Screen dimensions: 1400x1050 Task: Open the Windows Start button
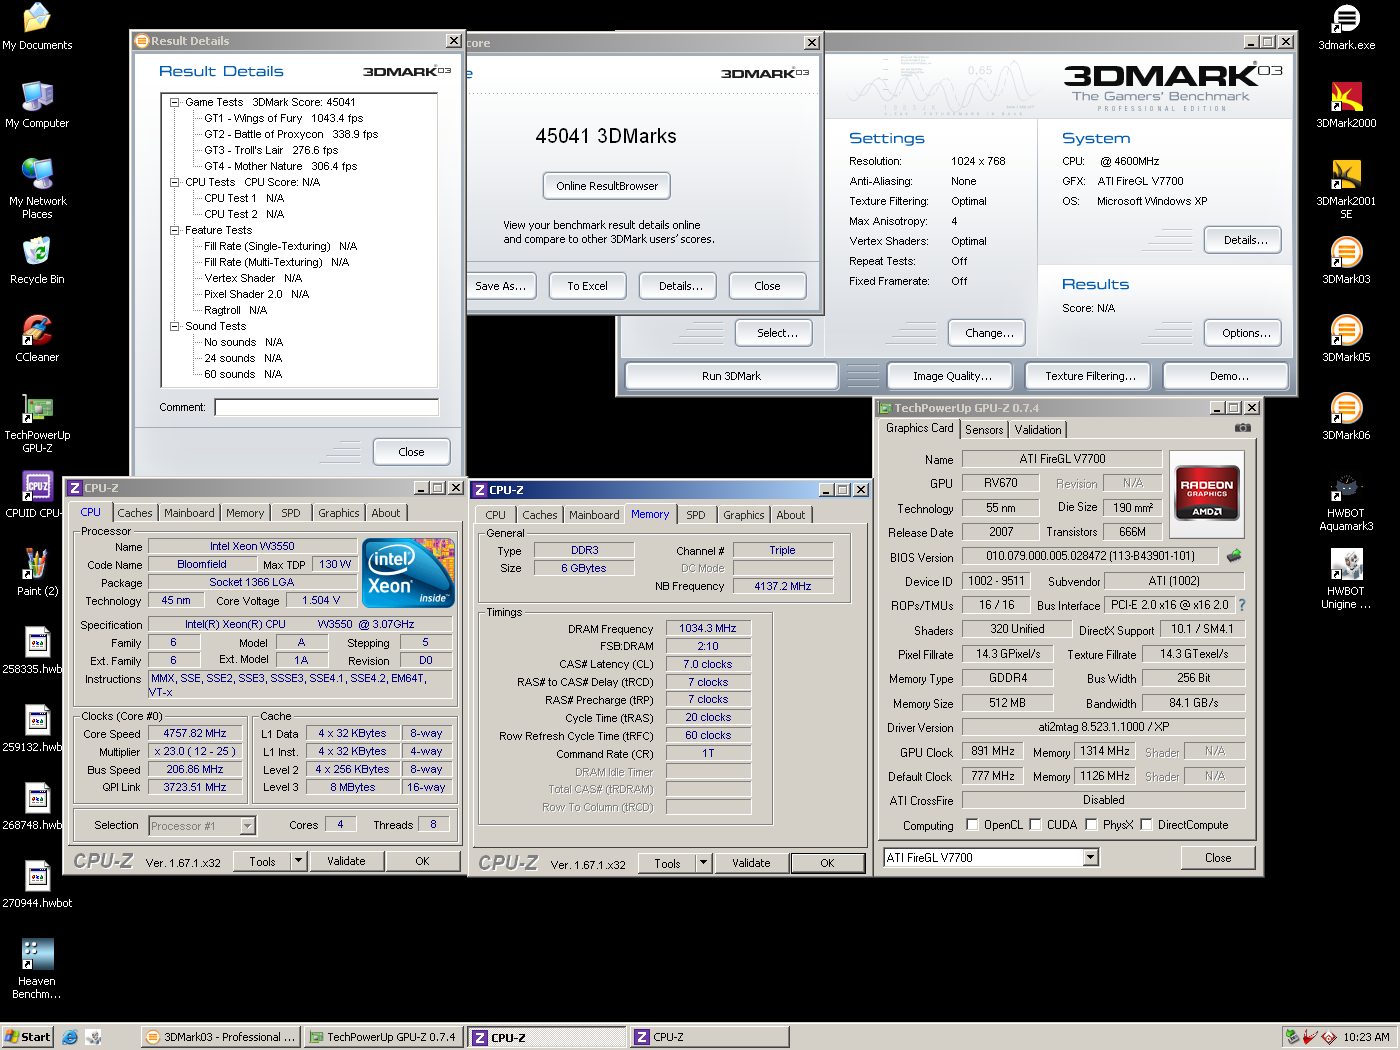27,1037
